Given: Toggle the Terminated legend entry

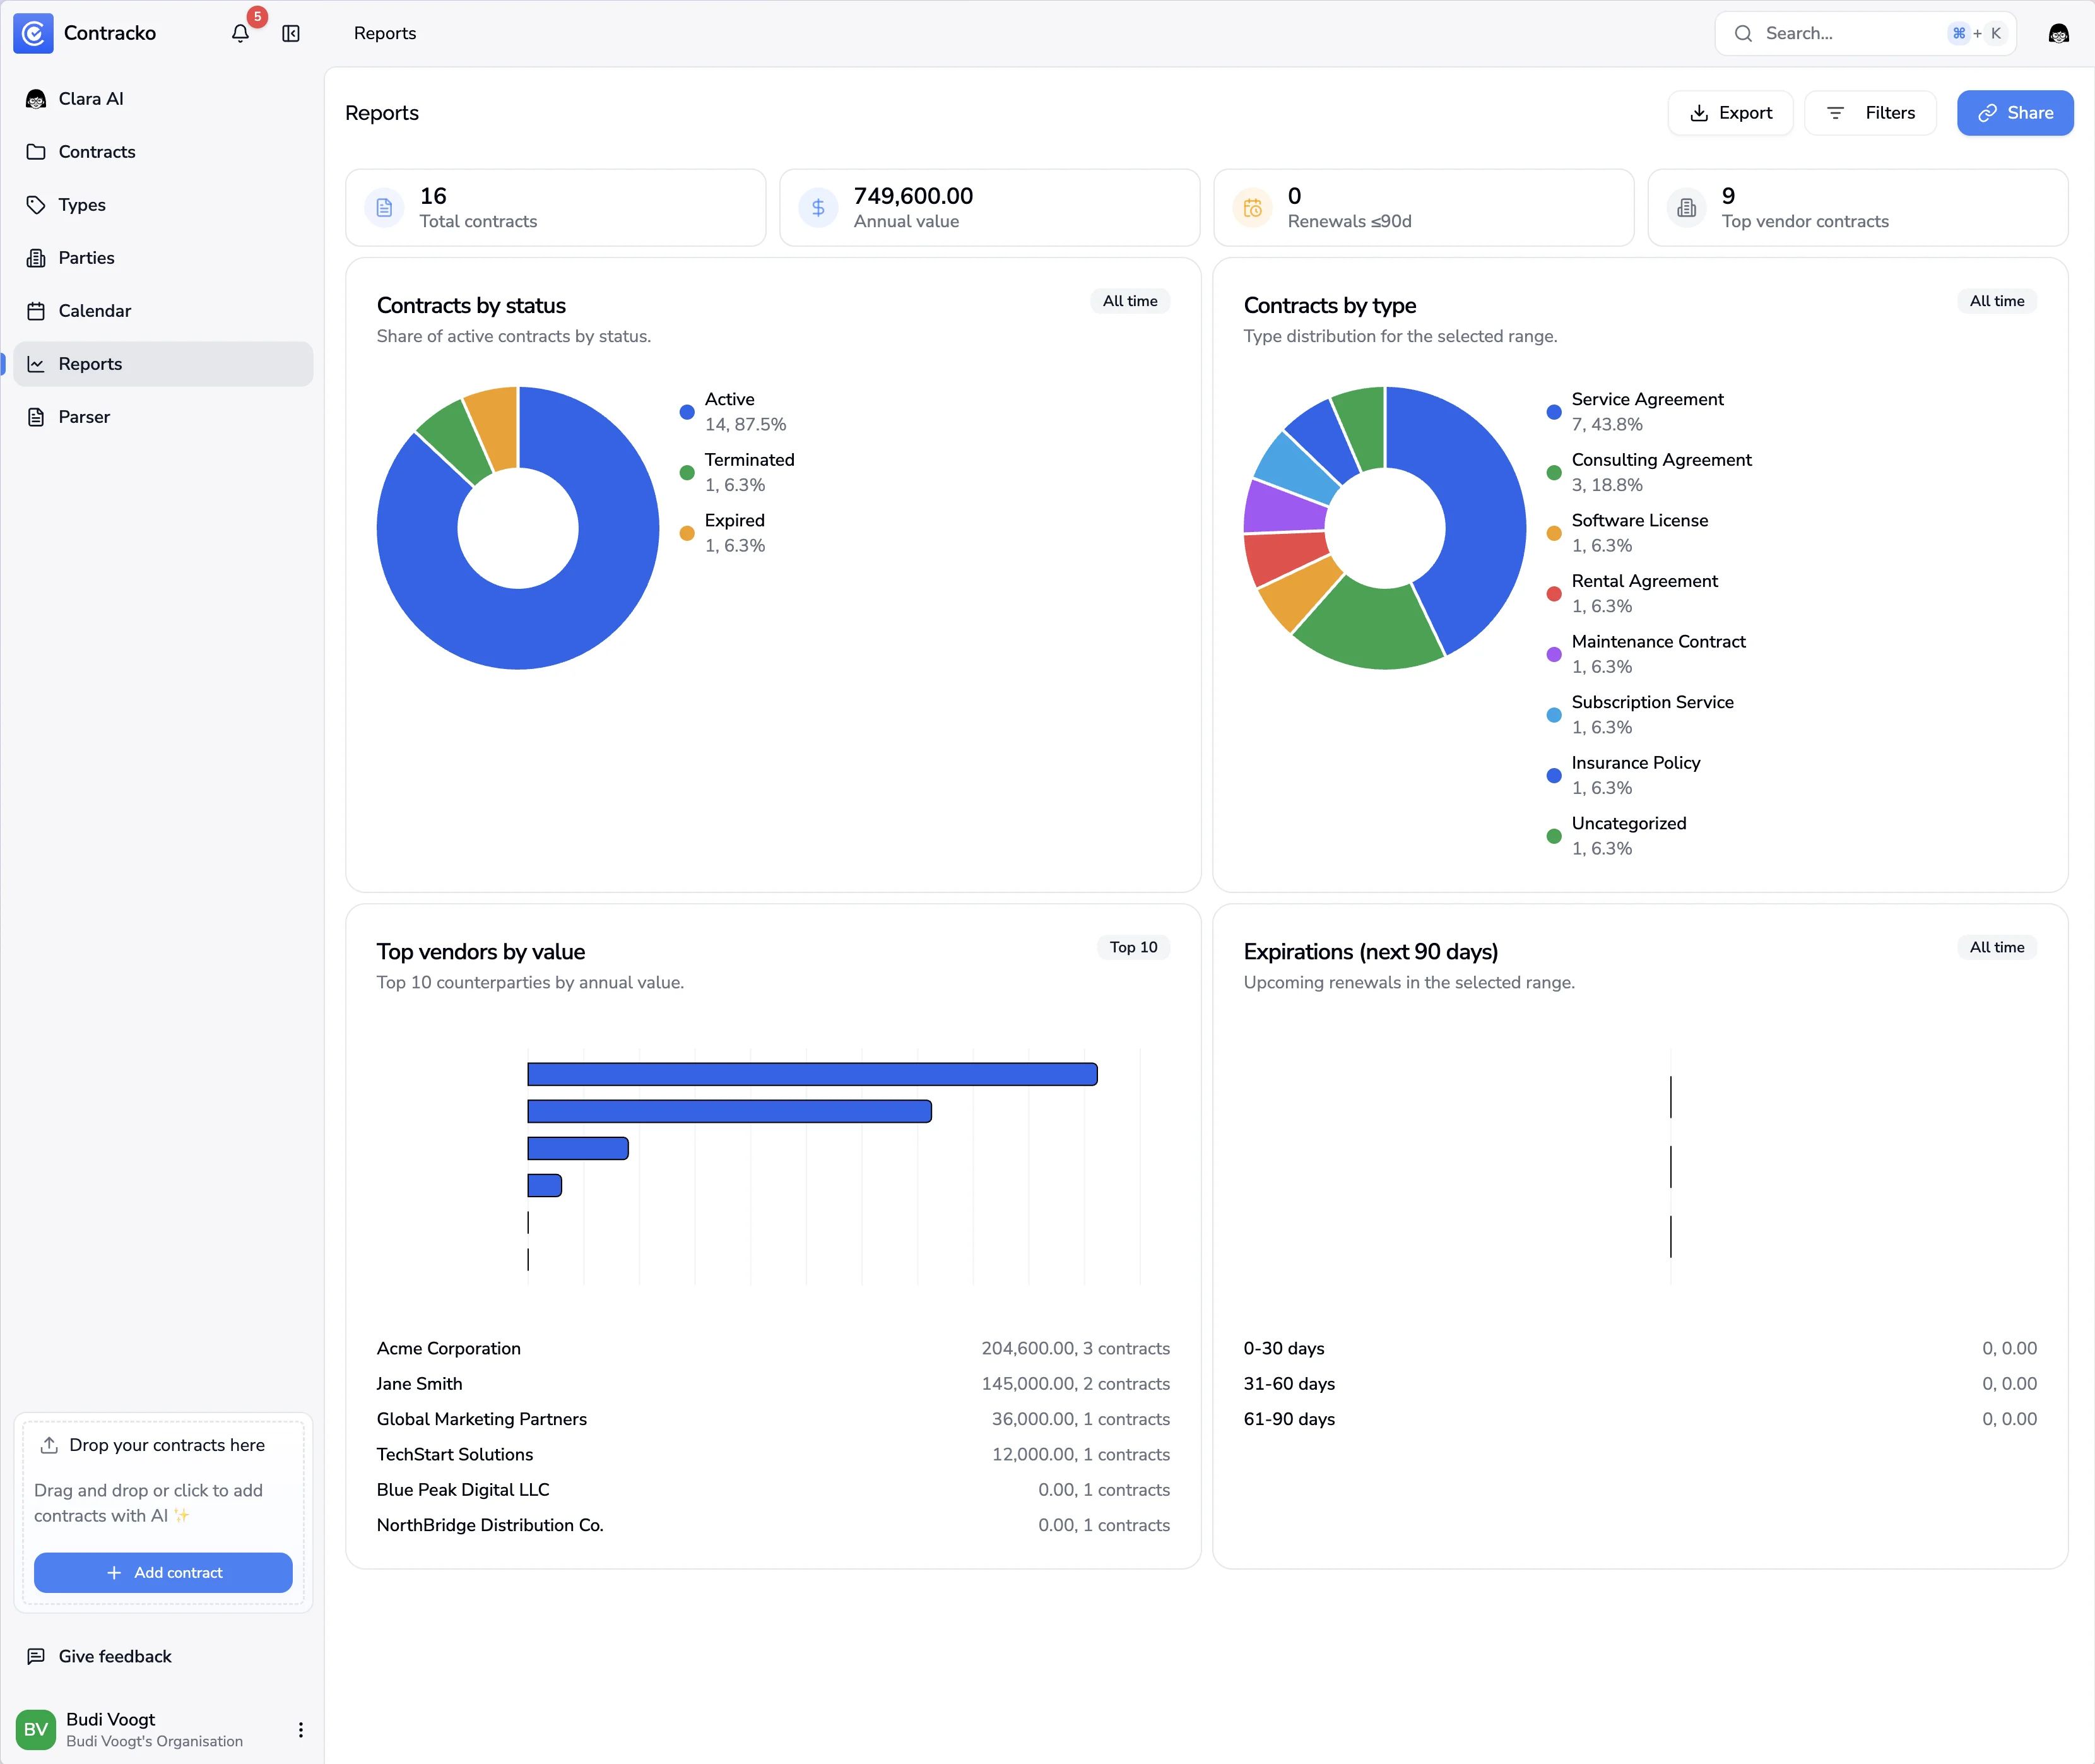Looking at the screenshot, I should (x=749, y=471).
